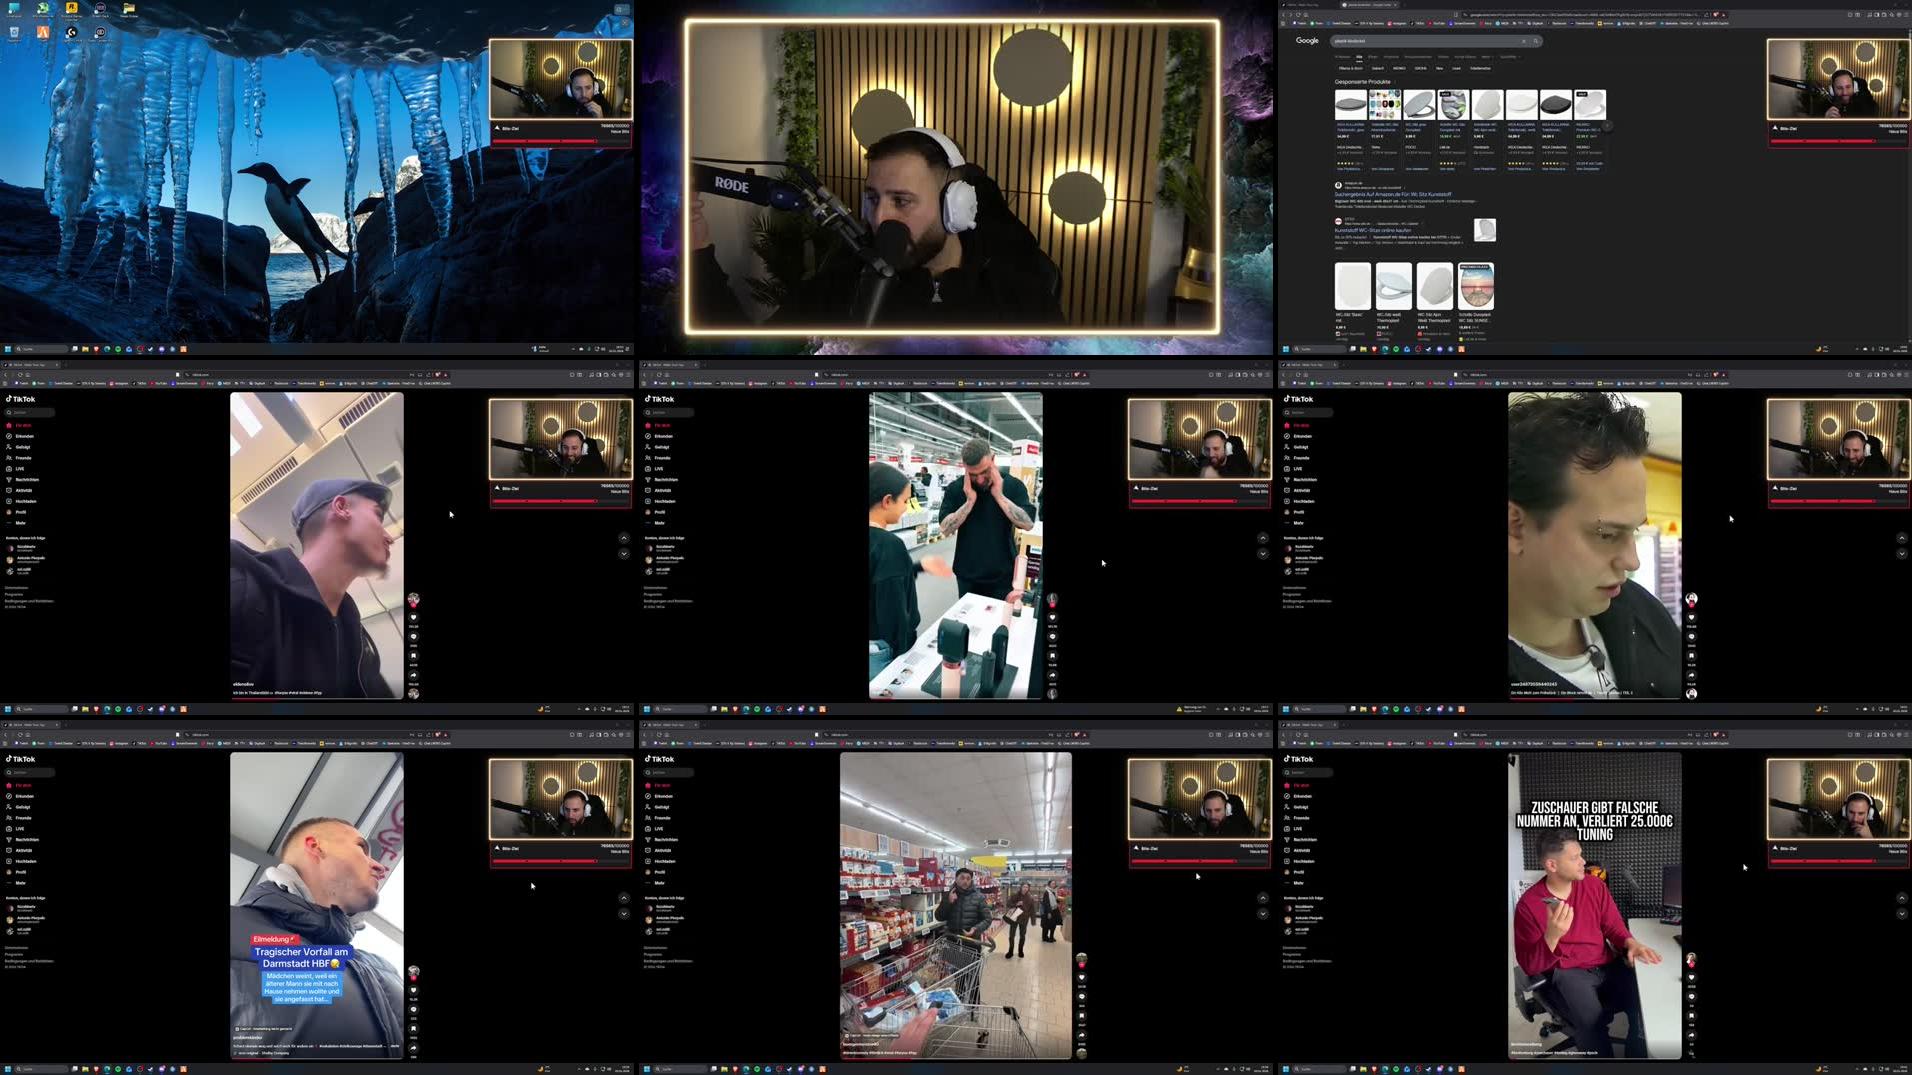Switch to the Bilder tab on Google

1359,57
